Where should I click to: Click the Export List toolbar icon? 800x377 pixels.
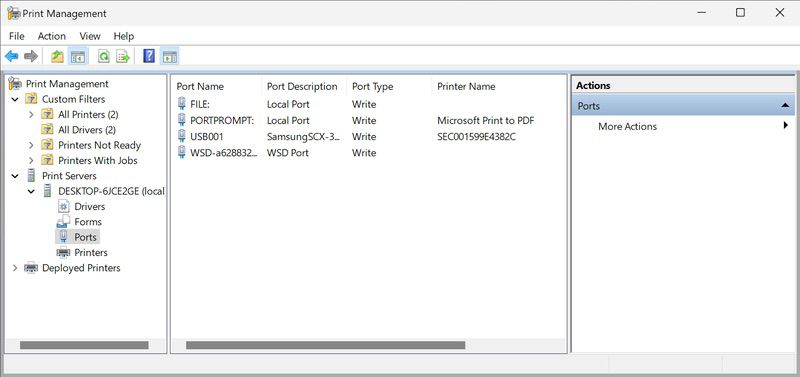123,56
